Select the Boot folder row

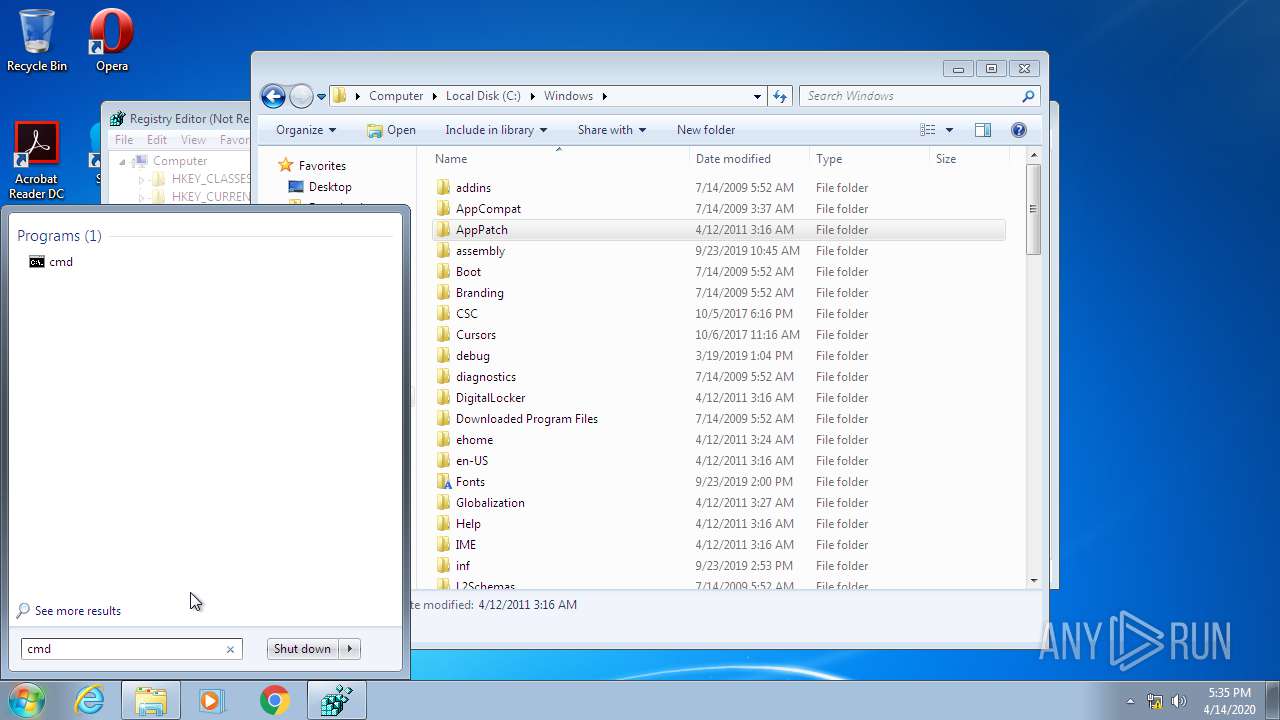pyautogui.click(x=719, y=272)
